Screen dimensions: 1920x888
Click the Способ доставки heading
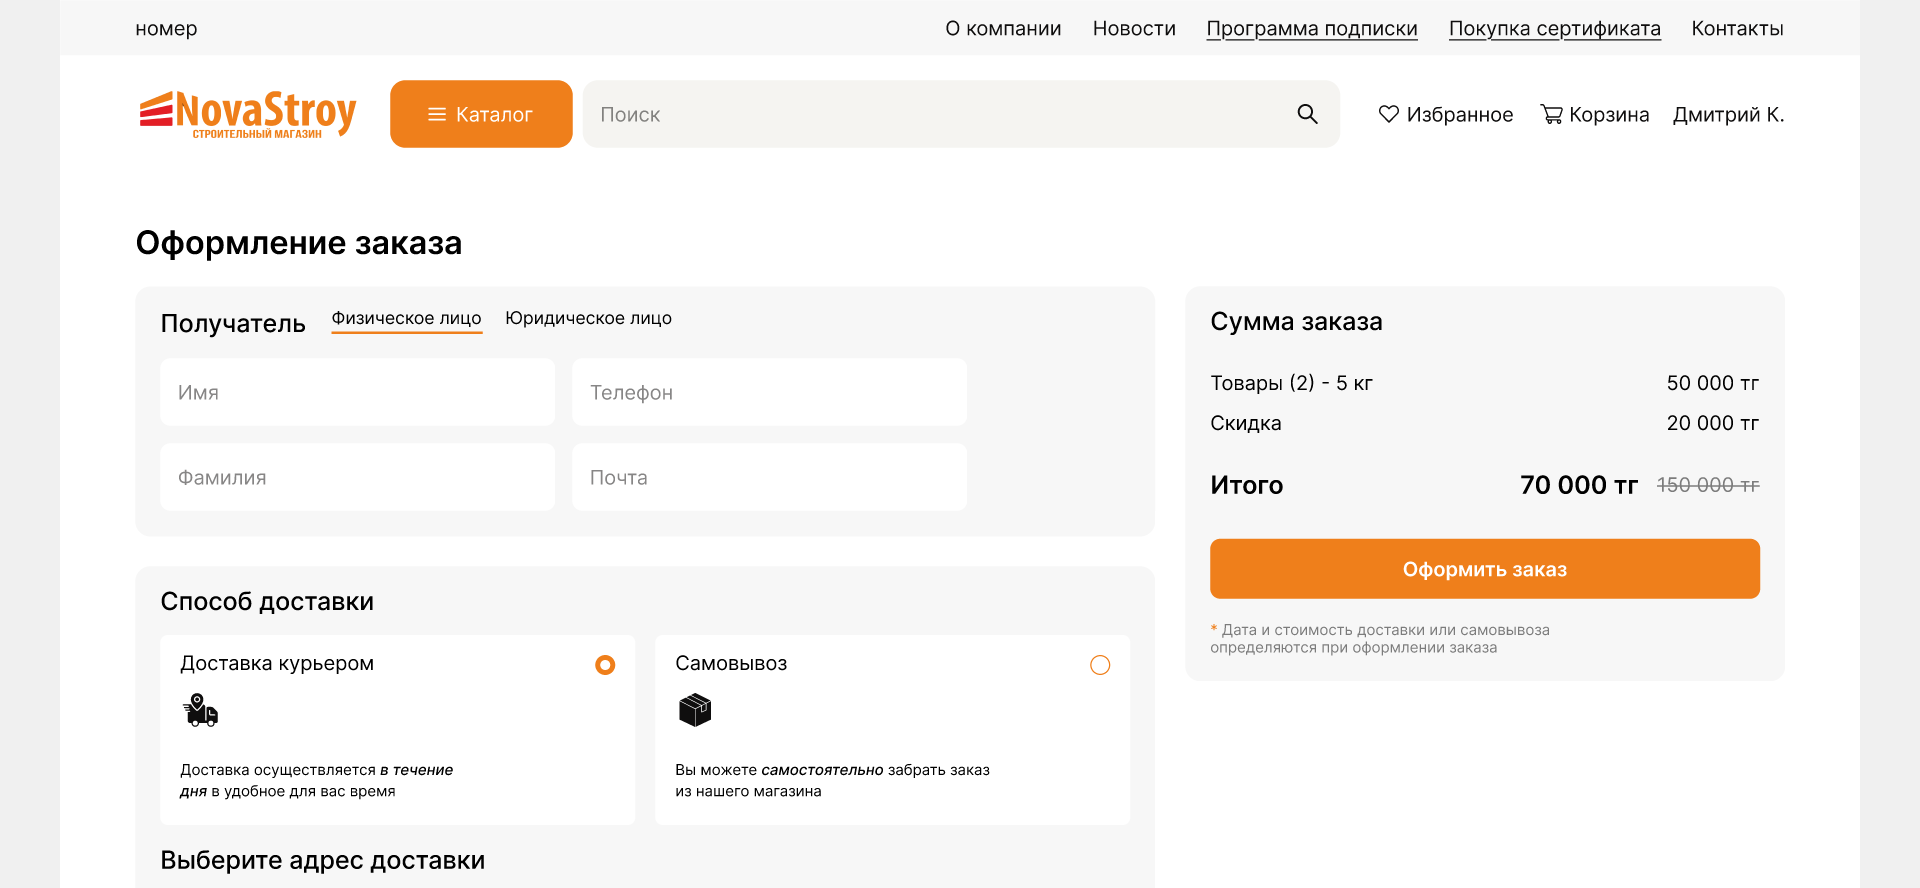pos(267,601)
